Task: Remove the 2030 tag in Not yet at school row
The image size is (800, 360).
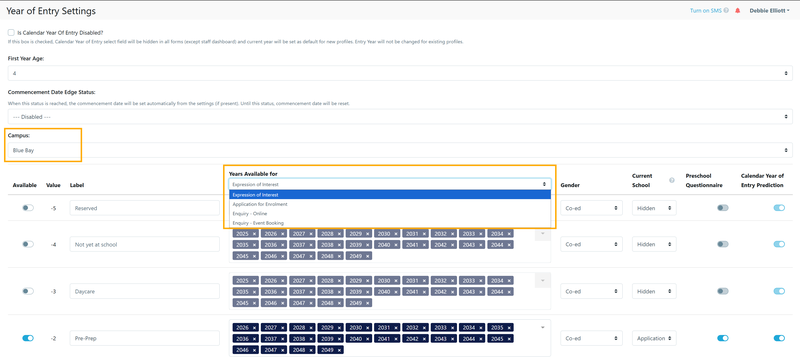Action: pyautogui.click(x=395, y=234)
